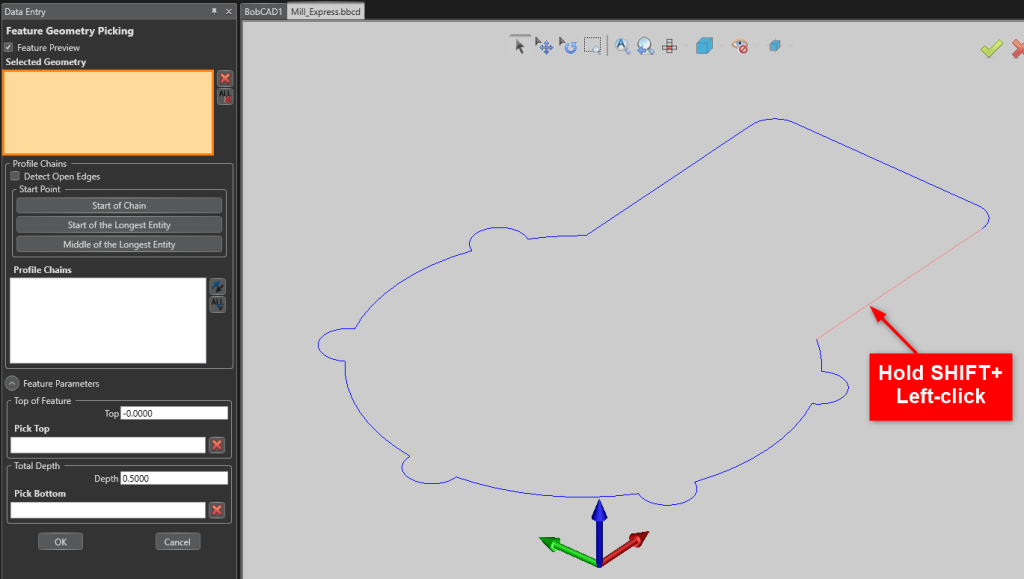Cancel with the red X icon
The image size is (1024, 579).
[x=1017, y=47]
